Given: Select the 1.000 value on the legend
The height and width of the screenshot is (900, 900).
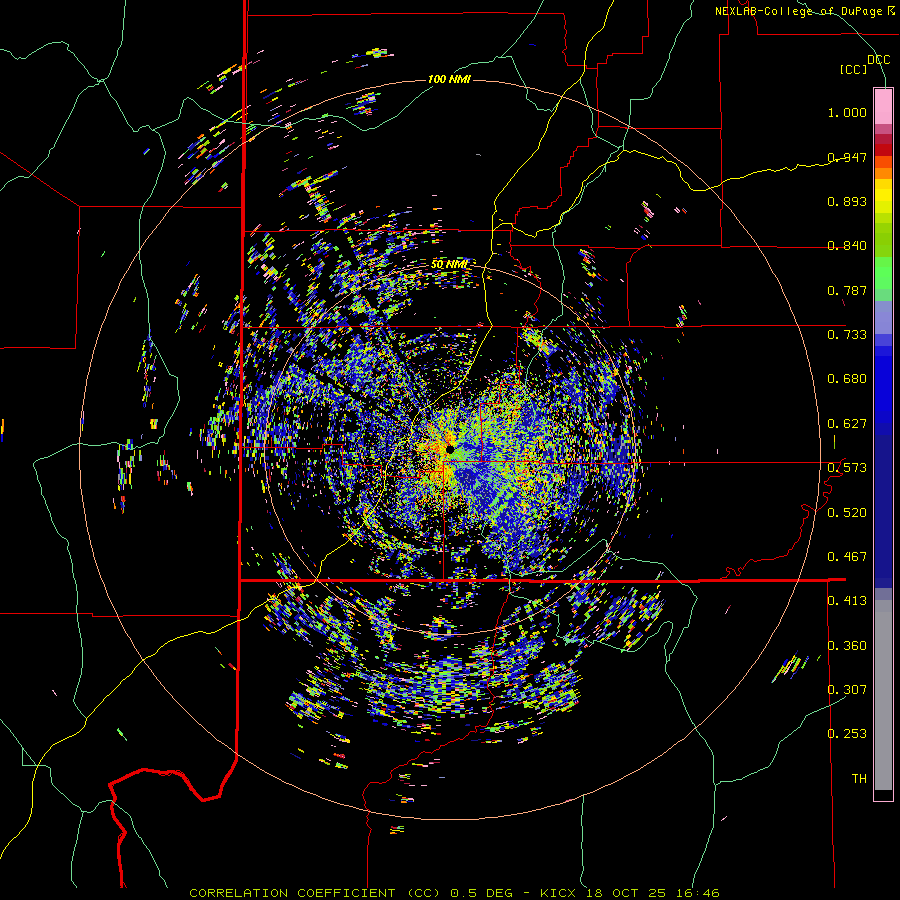Looking at the screenshot, I should pos(847,112).
